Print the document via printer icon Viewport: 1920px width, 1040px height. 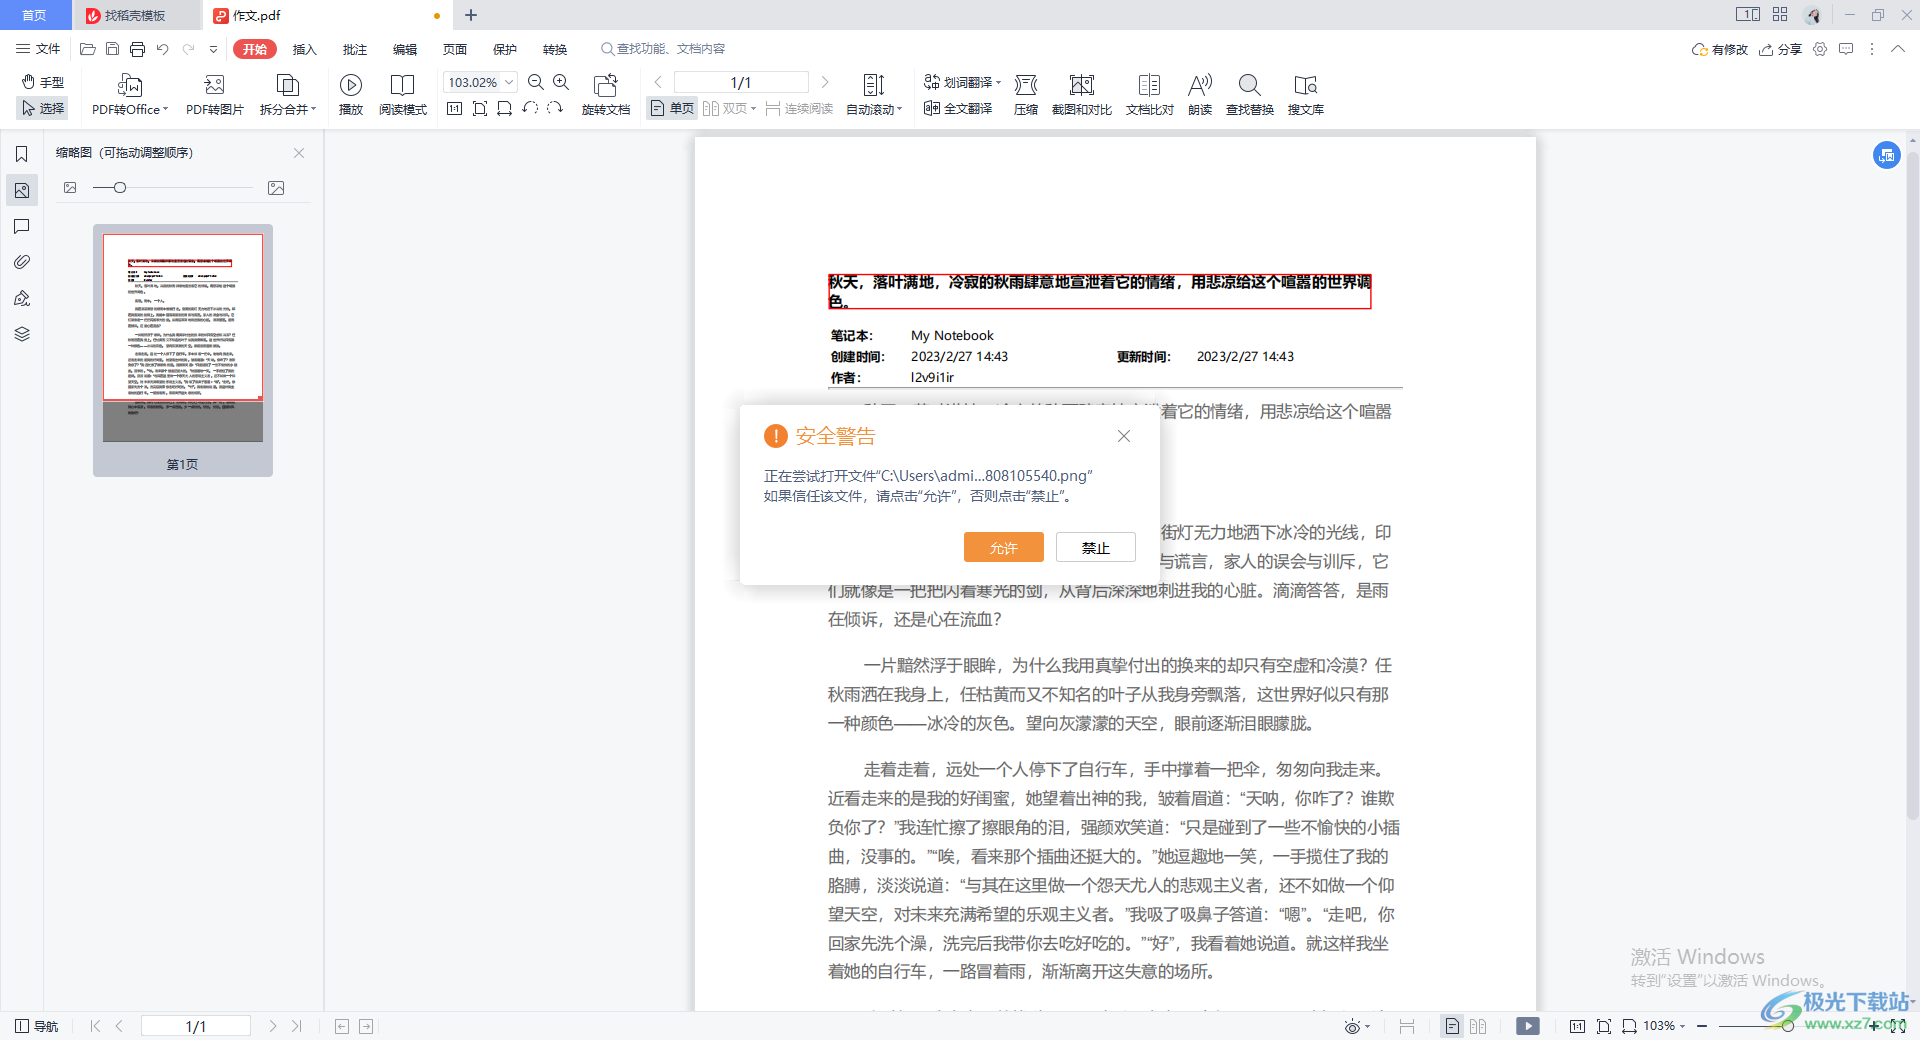click(x=137, y=49)
